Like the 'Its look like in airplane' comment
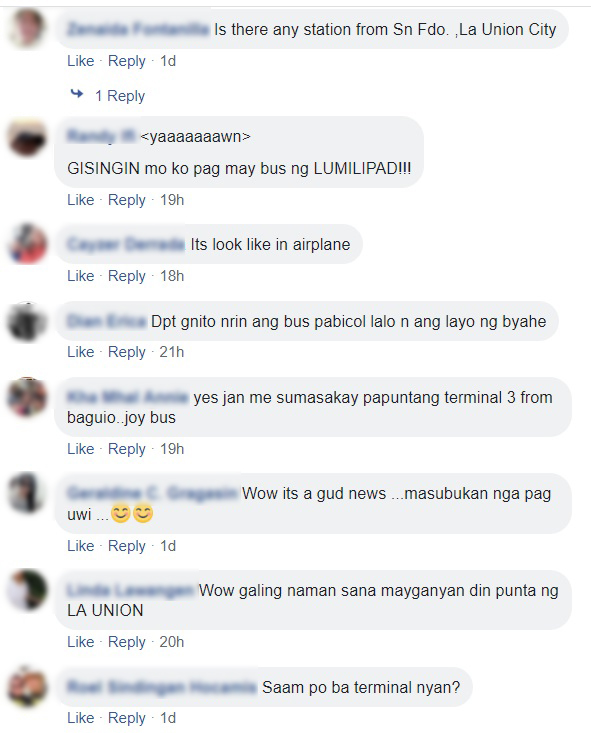The width and height of the screenshot is (591, 733). (80, 276)
